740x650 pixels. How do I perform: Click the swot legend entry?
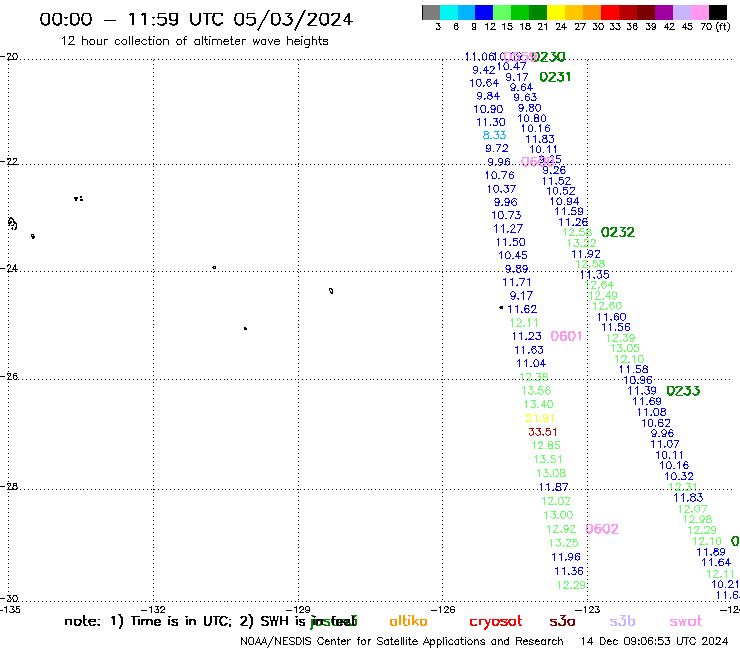pyautogui.click(x=686, y=621)
